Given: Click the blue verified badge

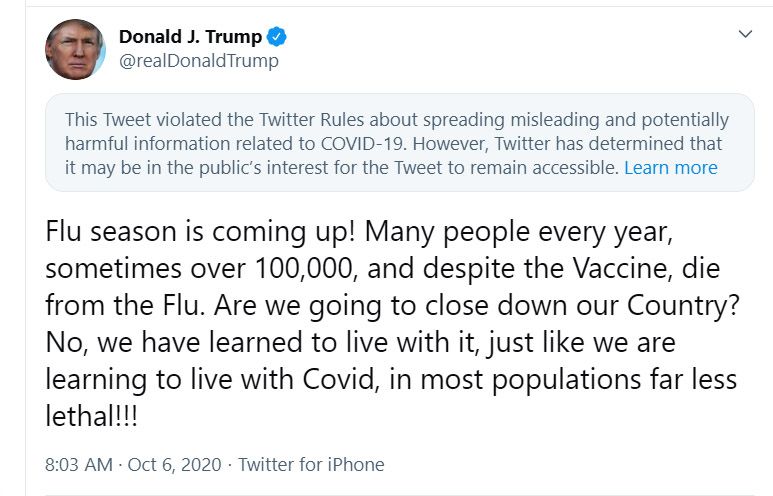Looking at the screenshot, I should pyautogui.click(x=277, y=37).
